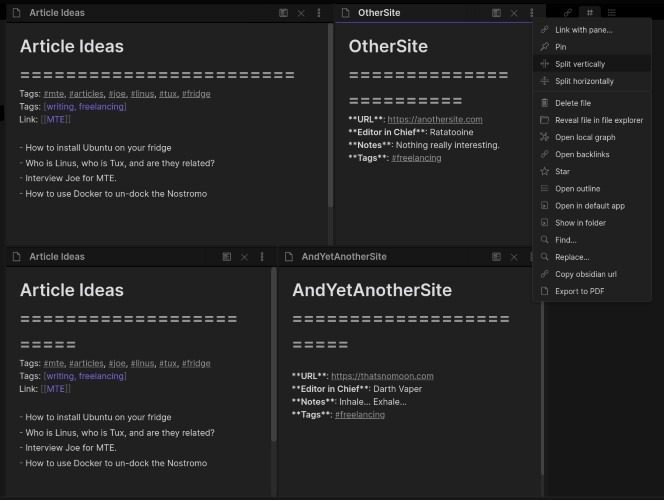Choose Link with pane... from menu
The image size is (664, 500).
point(592,30)
